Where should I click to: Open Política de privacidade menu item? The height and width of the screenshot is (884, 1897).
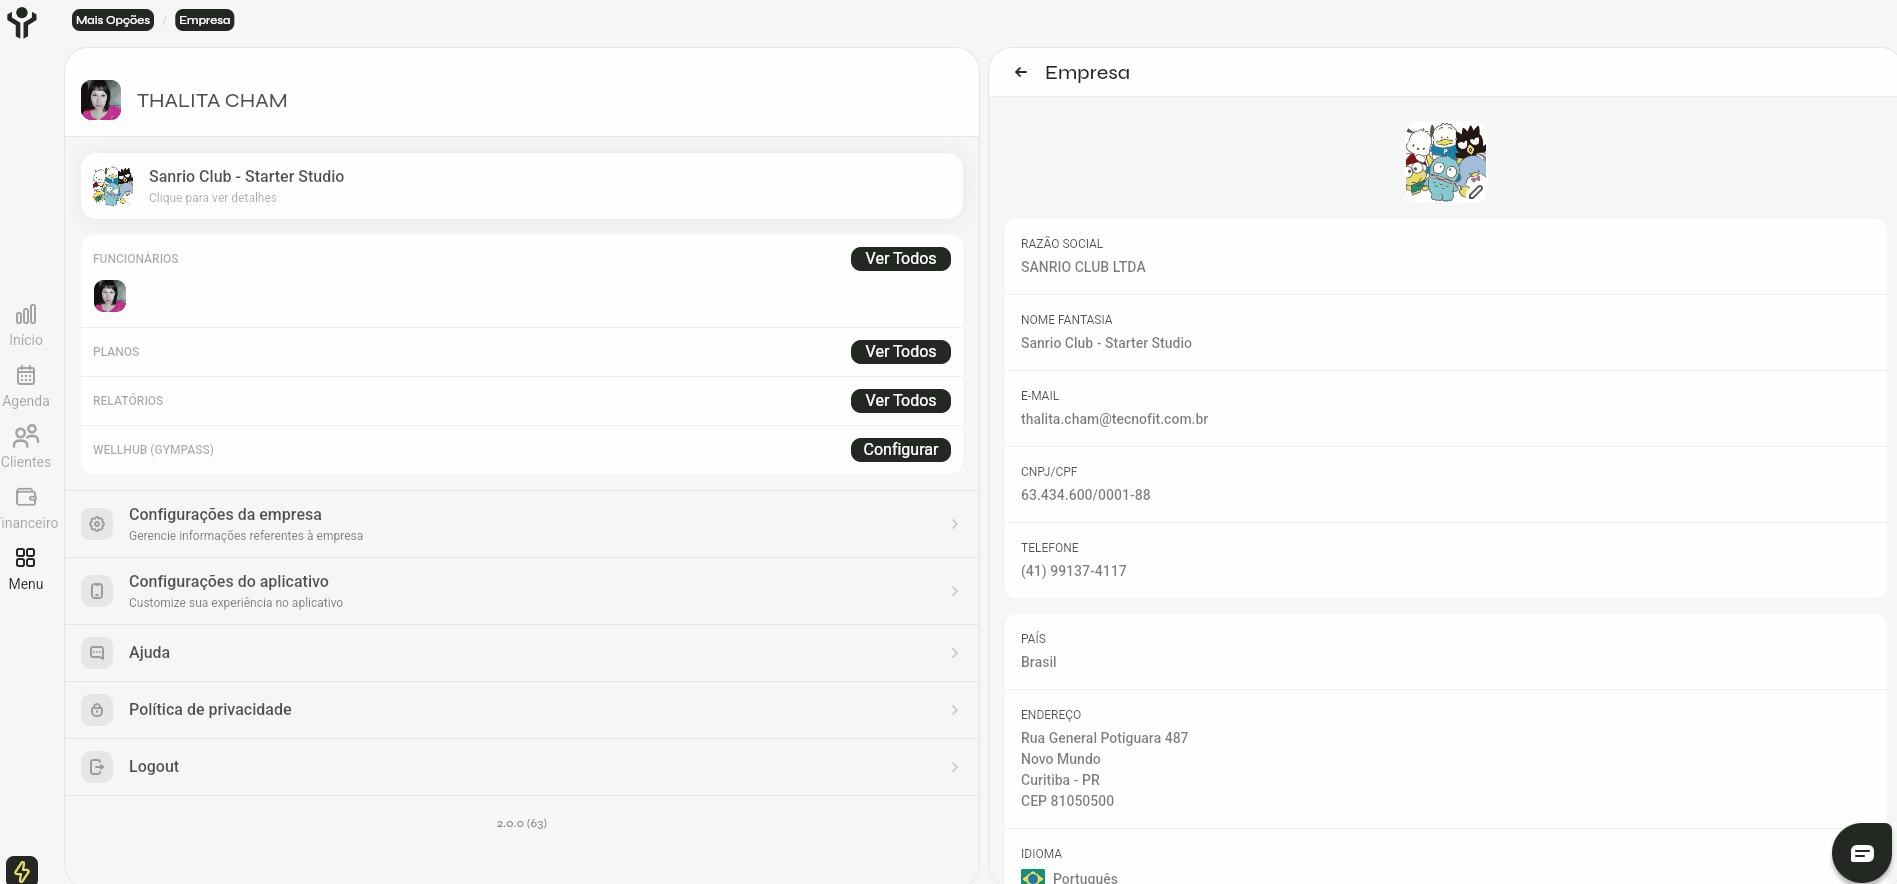click(x=522, y=710)
